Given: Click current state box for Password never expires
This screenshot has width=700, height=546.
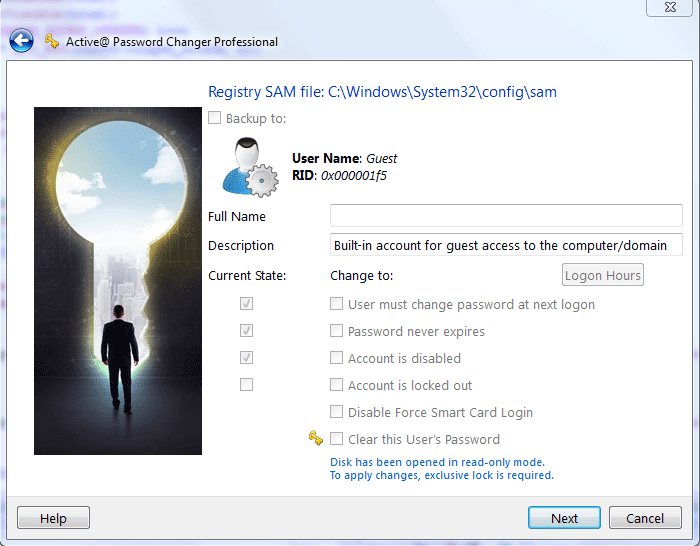Looking at the screenshot, I should coord(246,331).
